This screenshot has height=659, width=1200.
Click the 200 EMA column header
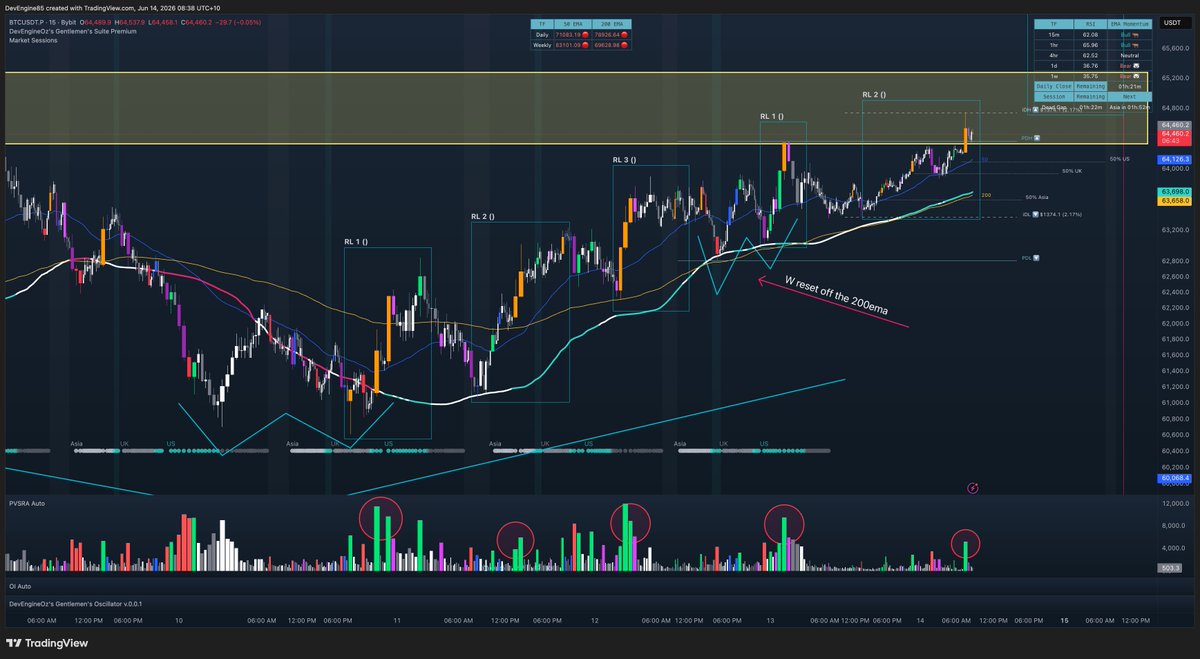(611, 24)
